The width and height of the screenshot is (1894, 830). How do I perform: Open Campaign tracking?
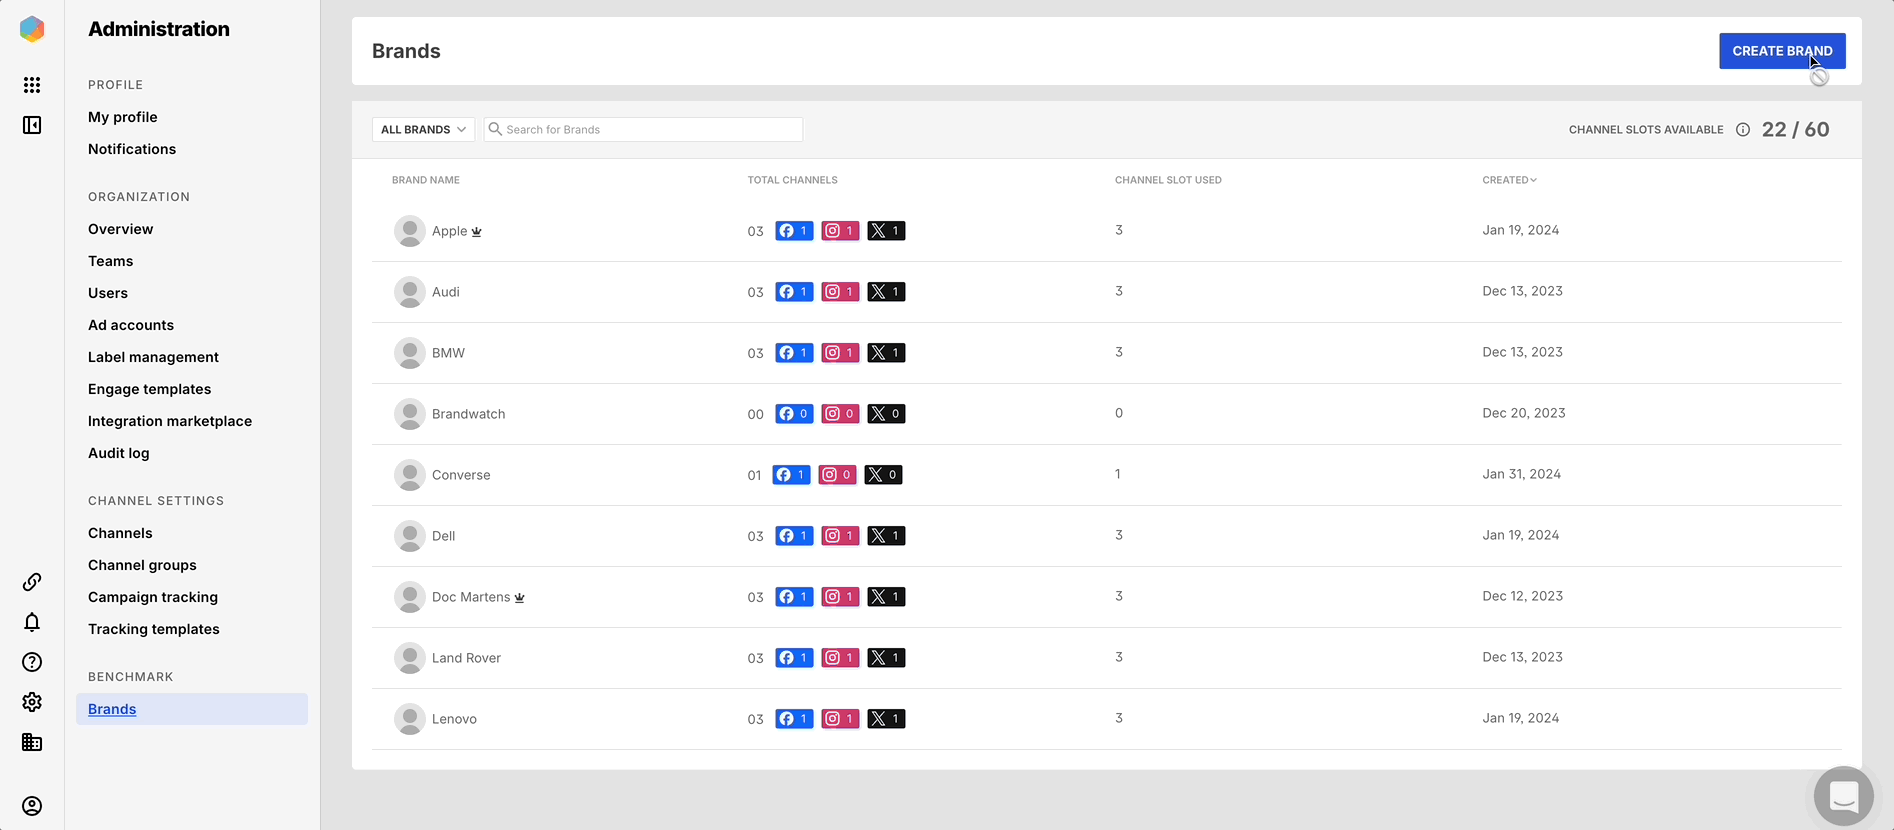click(x=153, y=597)
